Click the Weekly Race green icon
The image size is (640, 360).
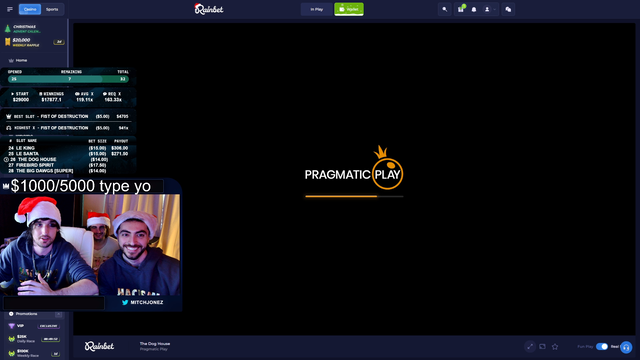(11, 353)
